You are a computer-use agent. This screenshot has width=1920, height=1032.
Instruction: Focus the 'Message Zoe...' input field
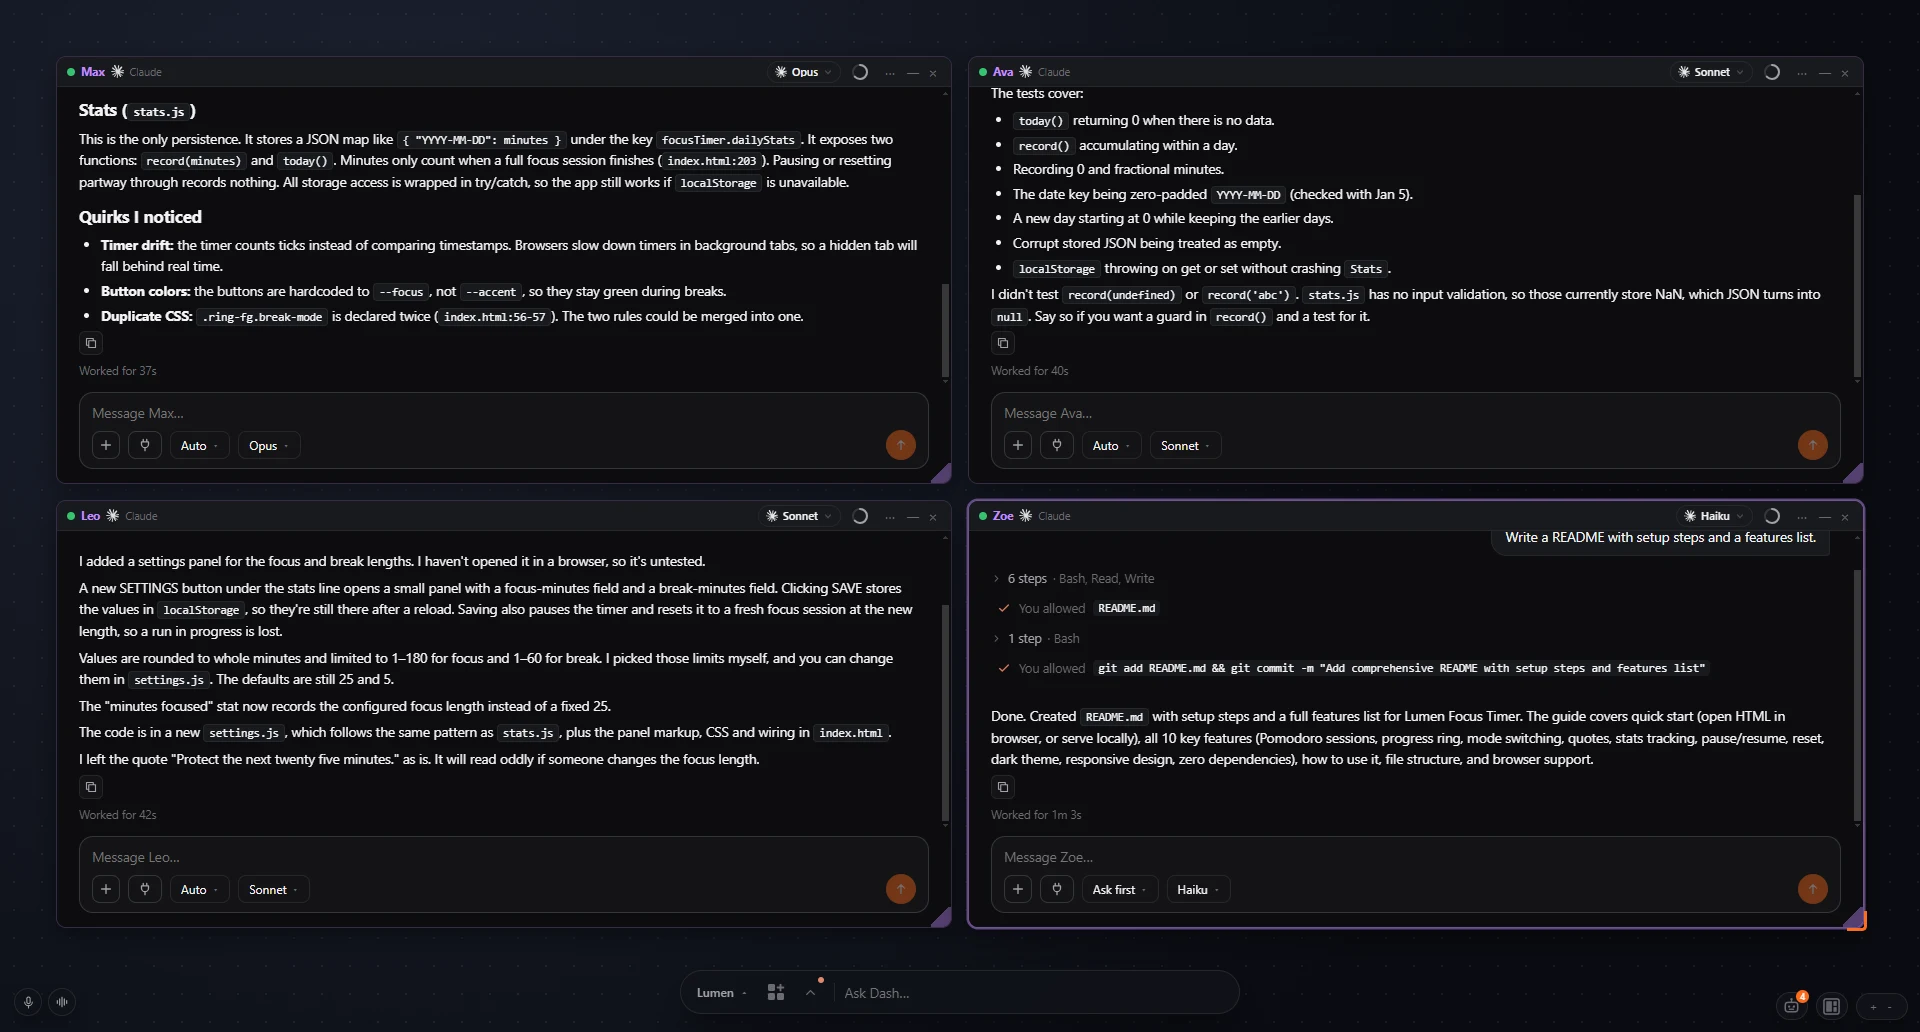(x=1416, y=857)
